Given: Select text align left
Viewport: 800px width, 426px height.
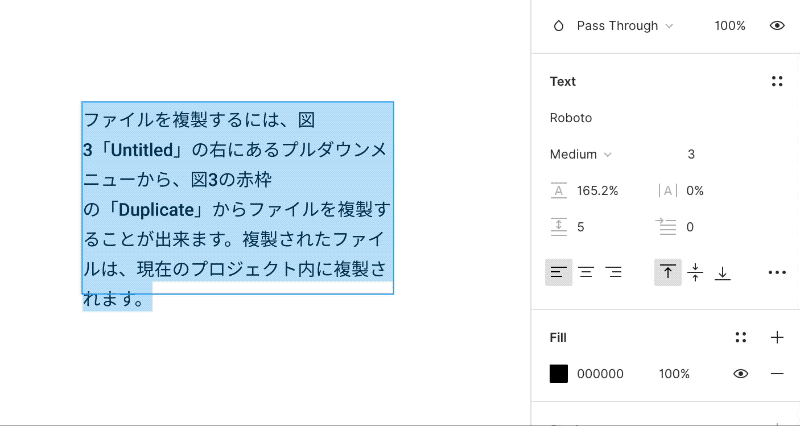Looking at the screenshot, I should click(558, 272).
